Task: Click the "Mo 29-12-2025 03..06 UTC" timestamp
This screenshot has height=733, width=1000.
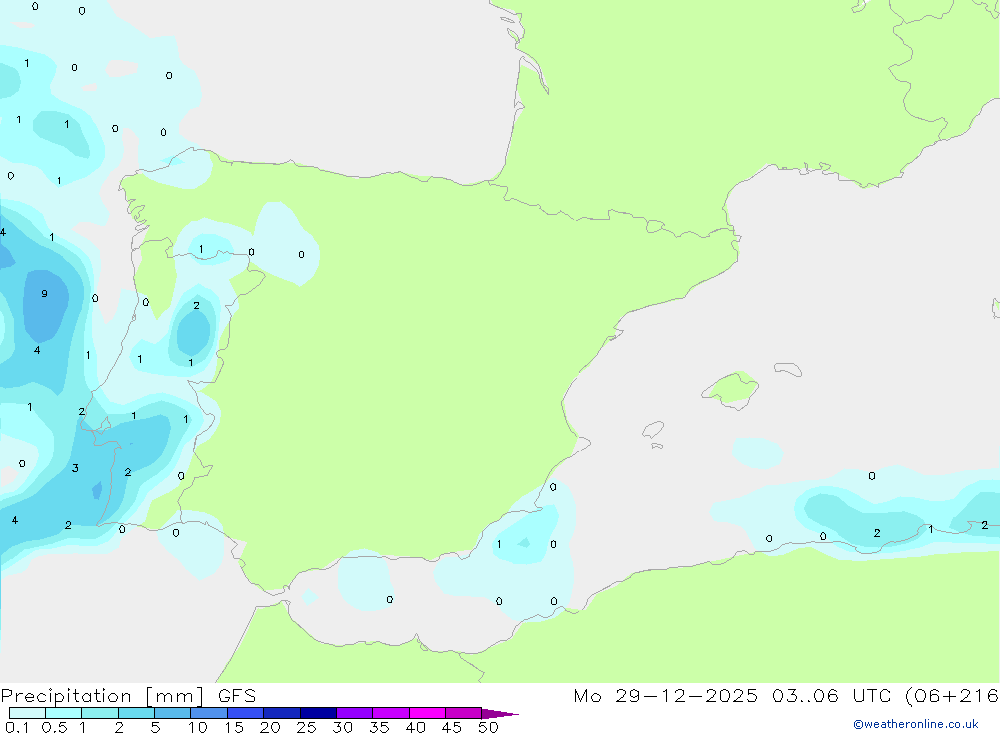Action: [732, 695]
